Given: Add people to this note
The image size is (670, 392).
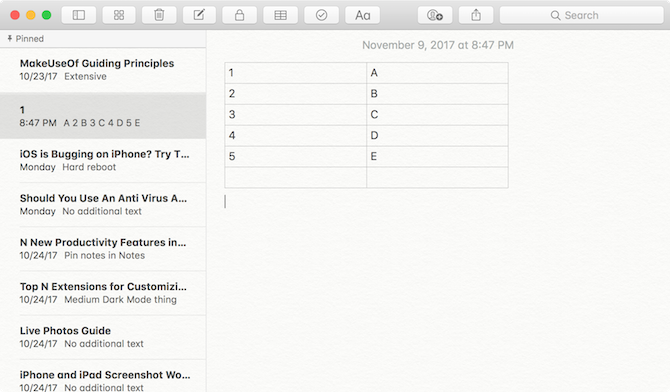Looking at the screenshot, I should (435, 15).
